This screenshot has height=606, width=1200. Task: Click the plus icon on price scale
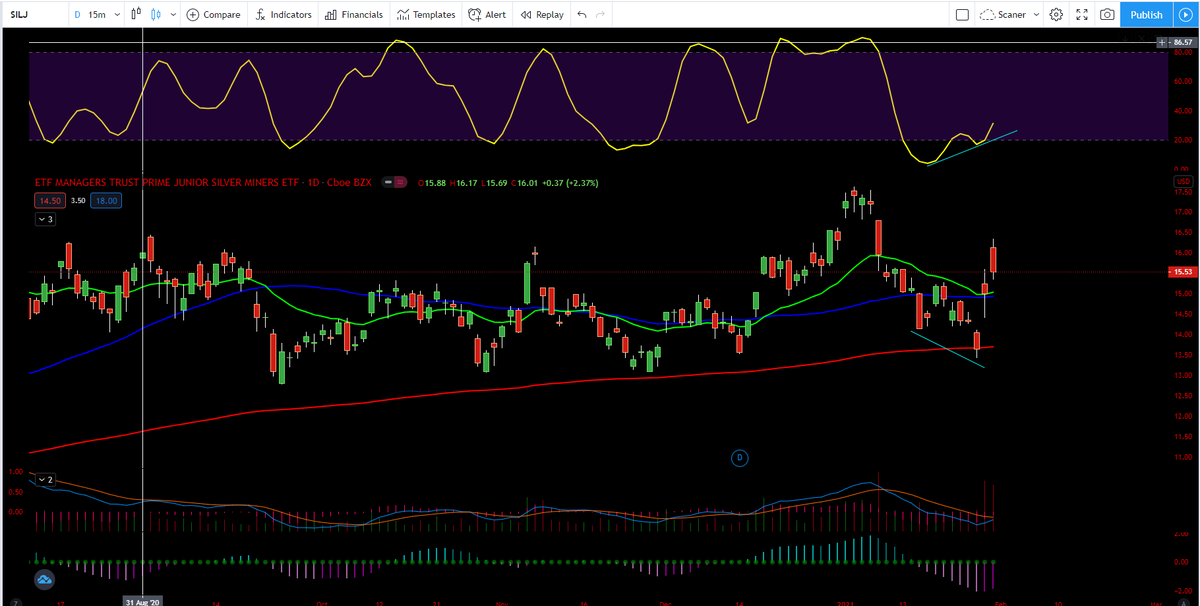point(1160,42)
